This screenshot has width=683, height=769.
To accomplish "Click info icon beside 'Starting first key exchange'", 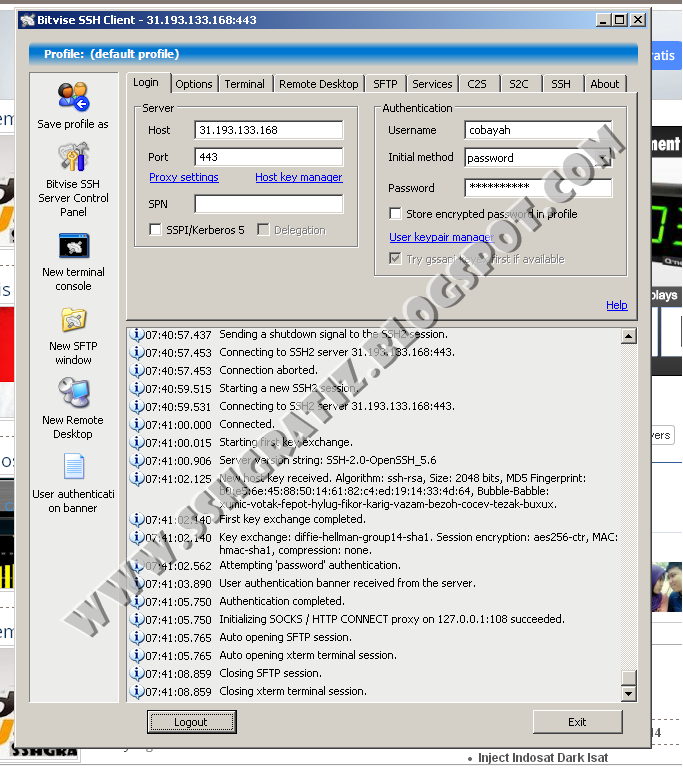I will click(x=137, y=442).
